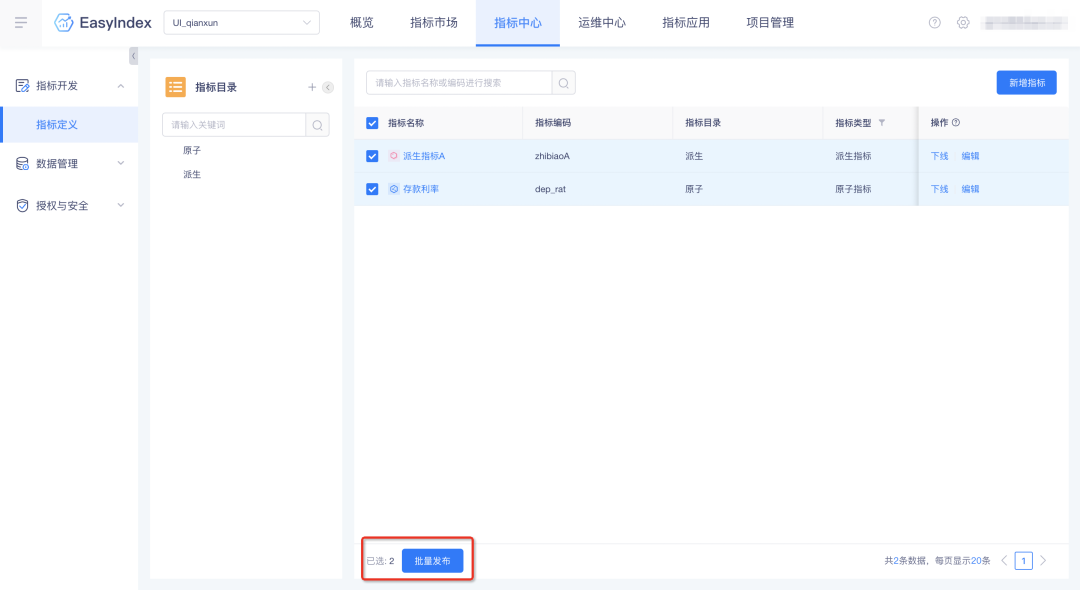Viewport: 1080px width, 590px height.
Task: Click the catalog keyword search icon
Action: click(x=318, y=125)
